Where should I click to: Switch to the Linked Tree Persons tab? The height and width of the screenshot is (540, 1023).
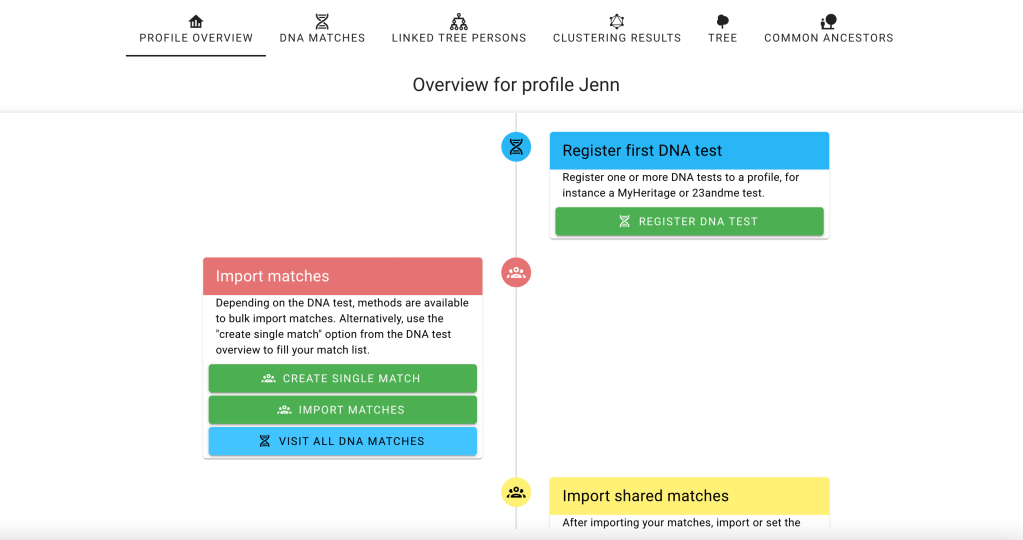pos(459,38)
